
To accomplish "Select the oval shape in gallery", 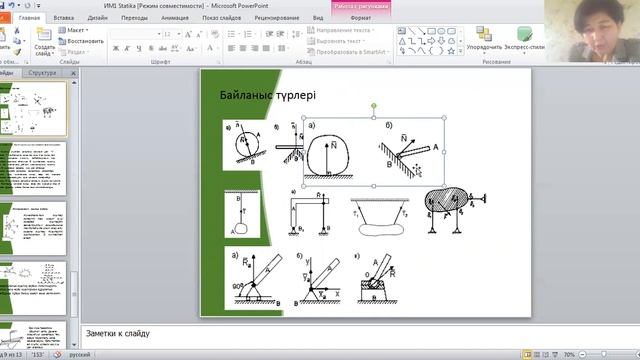I will click(x=441, y=31).
